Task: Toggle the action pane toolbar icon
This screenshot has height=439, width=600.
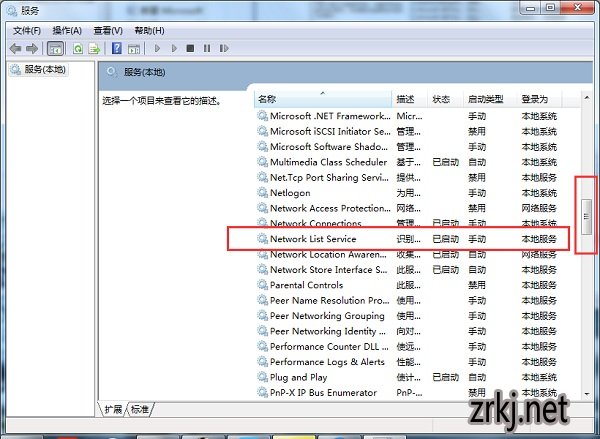Action: click(134, 49)
